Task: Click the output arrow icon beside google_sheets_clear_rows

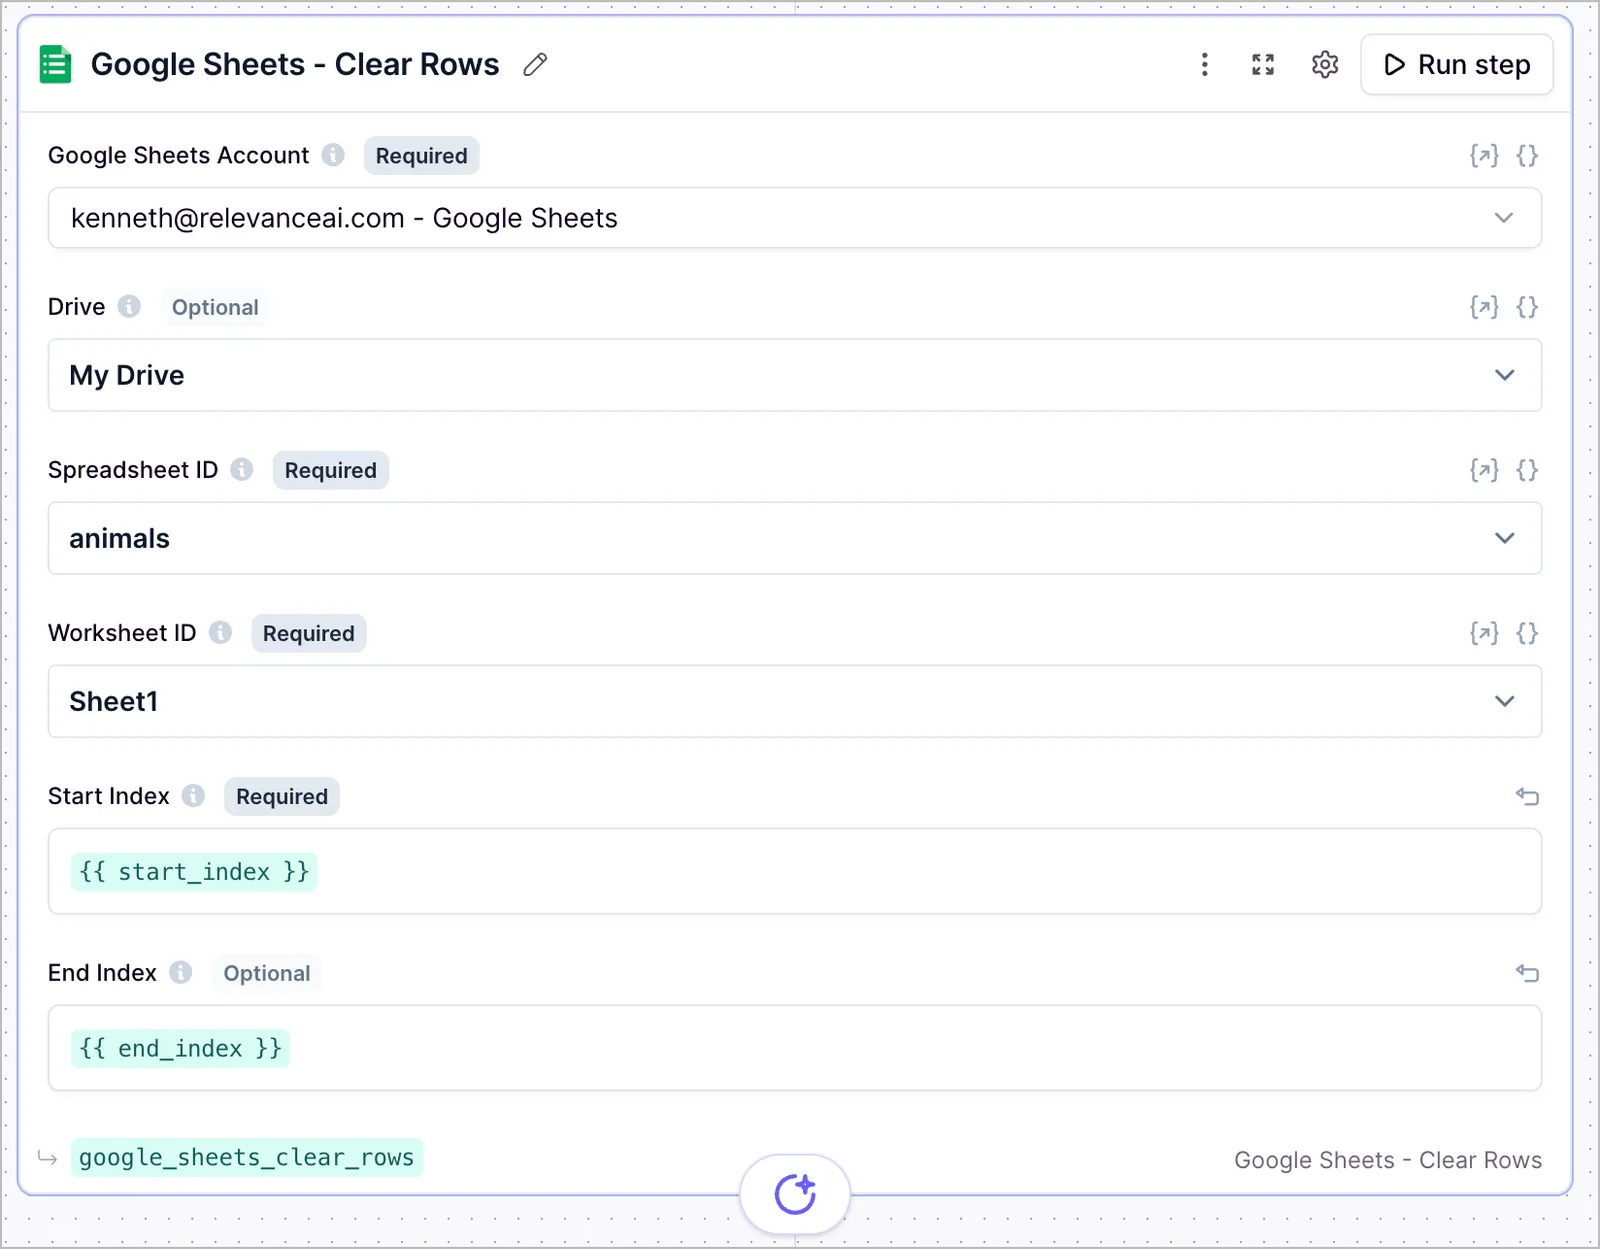Action: pos(47,1158)
